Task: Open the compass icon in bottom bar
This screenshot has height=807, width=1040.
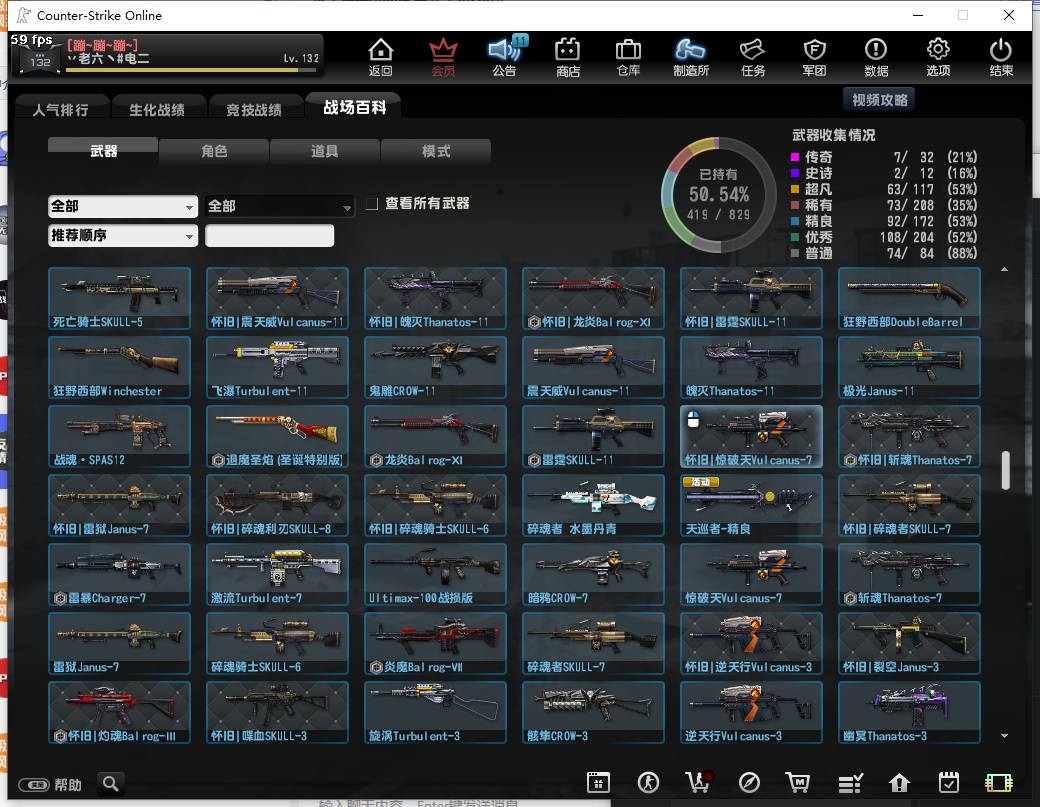Action: coord(749,783)
